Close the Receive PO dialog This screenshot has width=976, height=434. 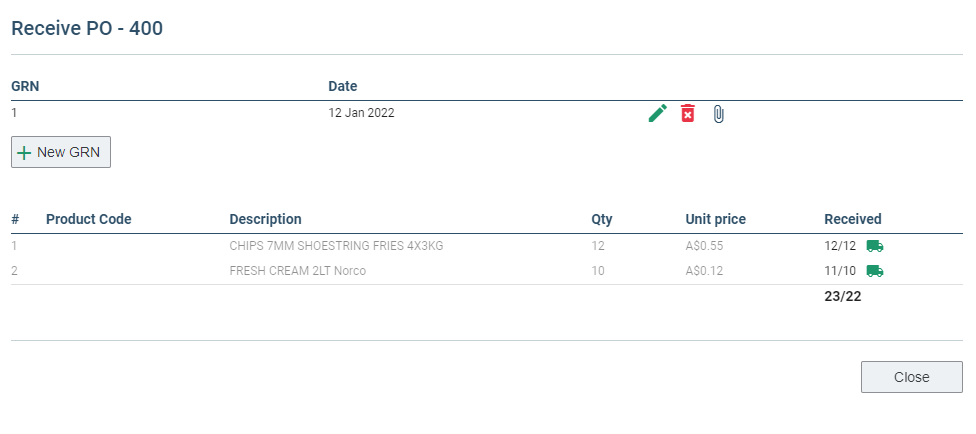pyautogui.click(x=911, y=377)
